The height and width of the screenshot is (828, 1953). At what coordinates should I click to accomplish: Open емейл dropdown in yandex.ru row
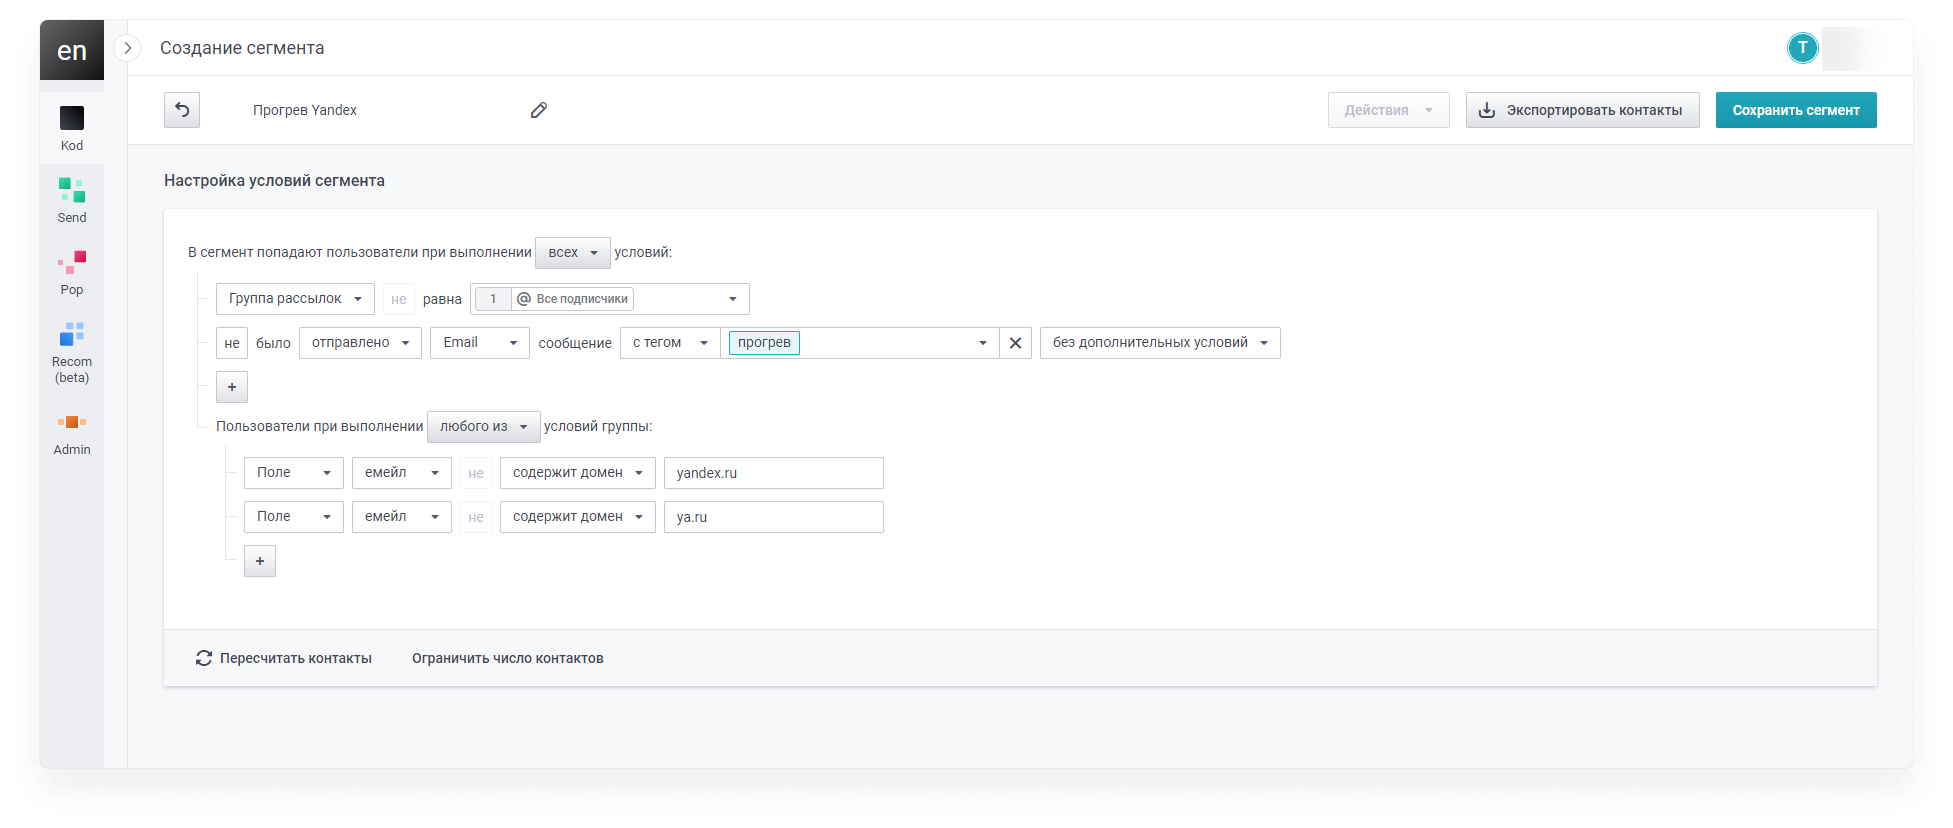(402, 473)
